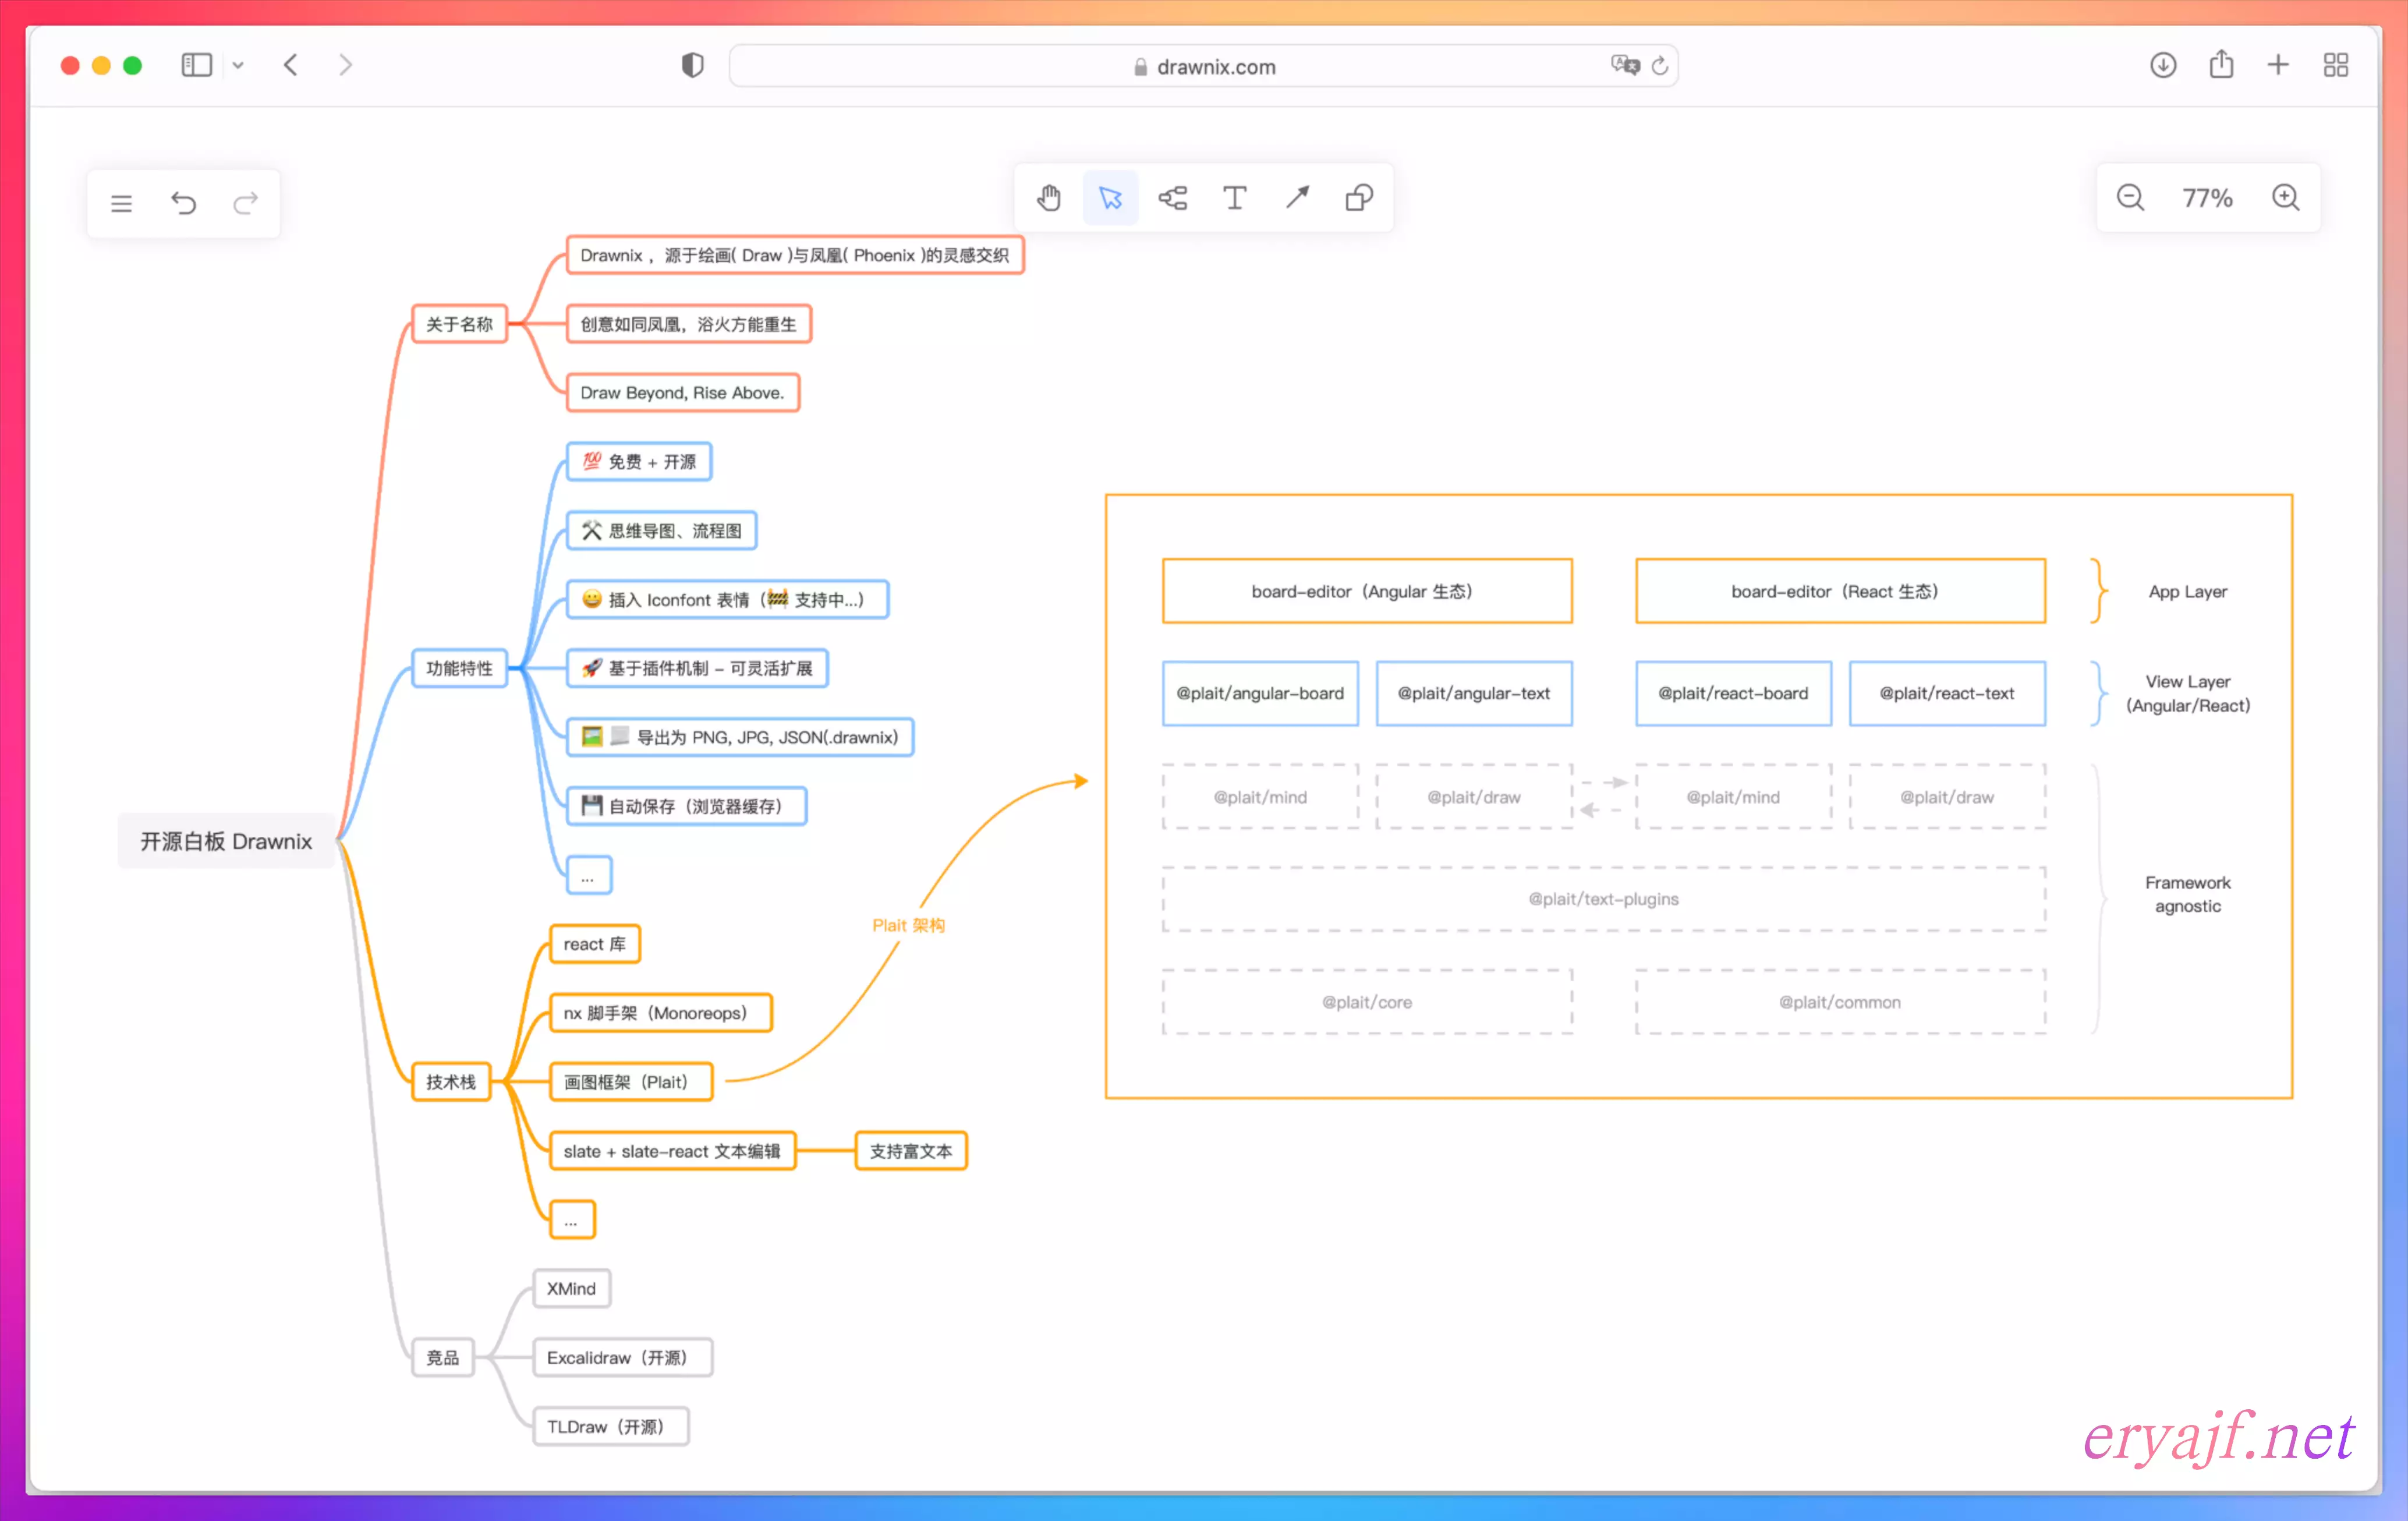Click the Plait 架构 arrow label
Viewport: 2408px width, 1521px height.
click(x=908, y=925)
